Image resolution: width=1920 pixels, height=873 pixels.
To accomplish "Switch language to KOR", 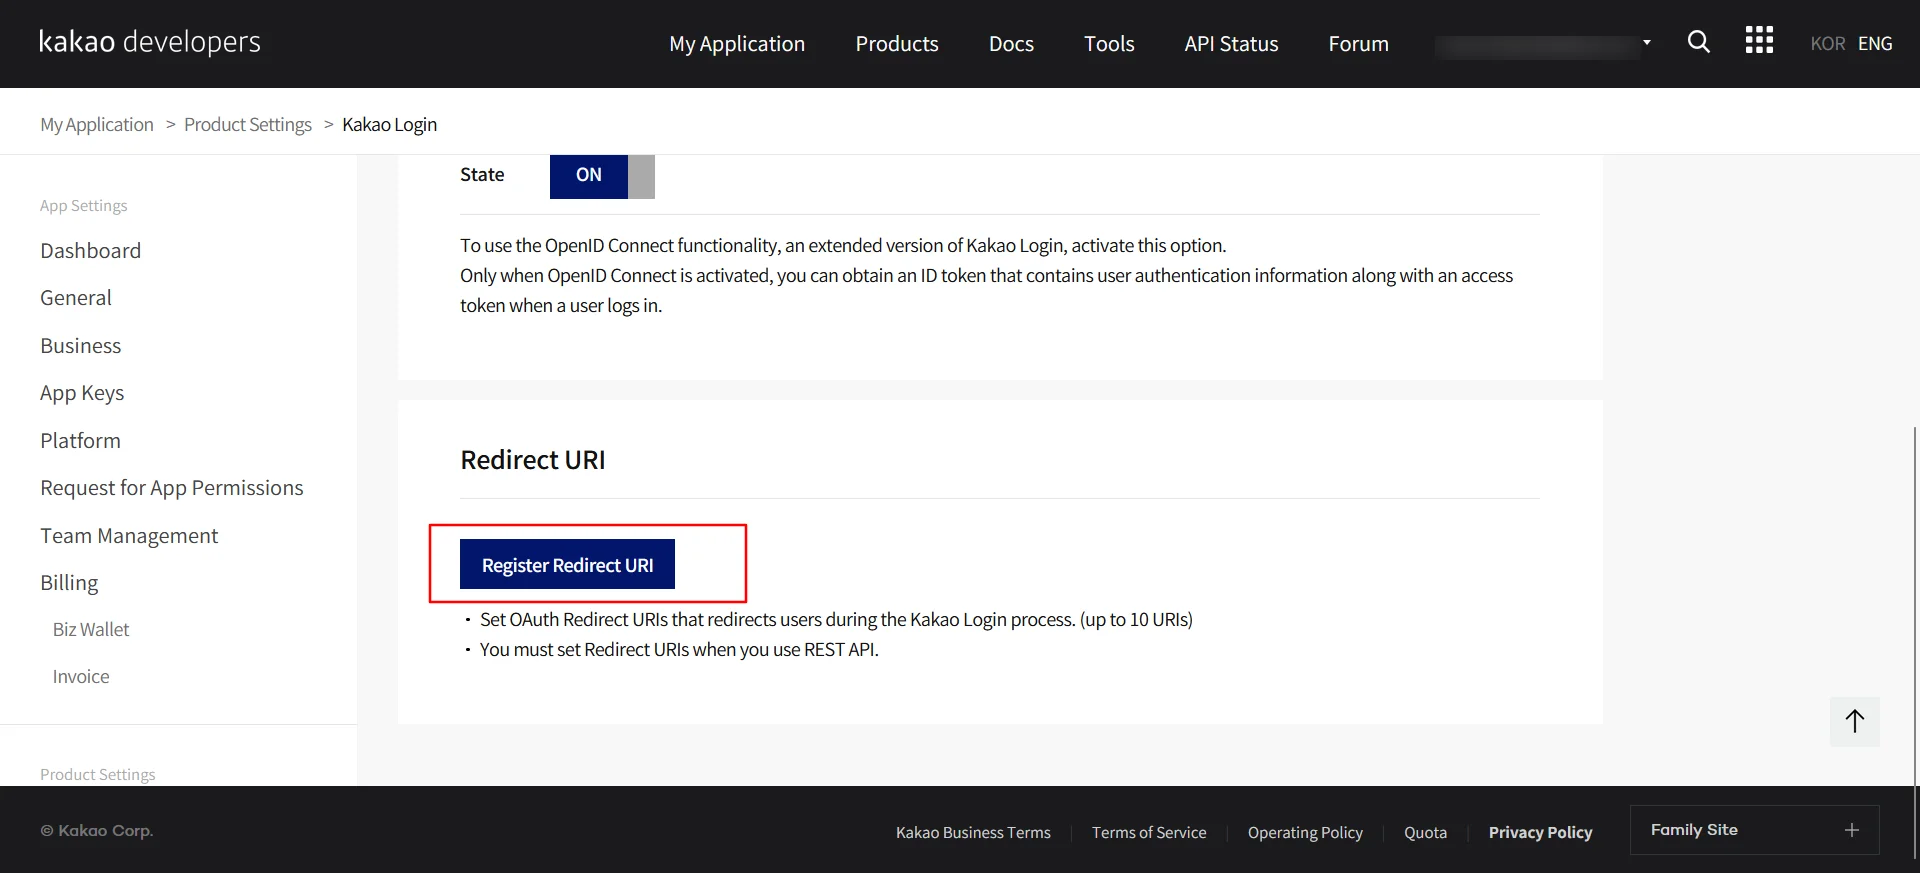I will tap(1827, 44).
